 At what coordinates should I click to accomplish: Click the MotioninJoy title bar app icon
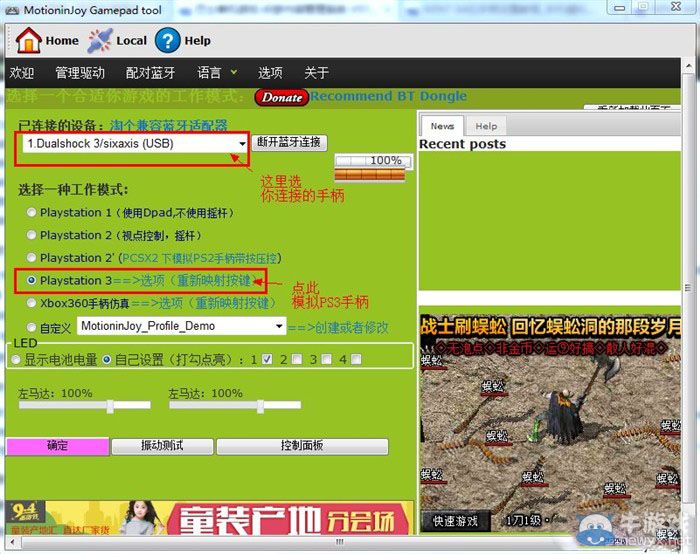(12, 10)
